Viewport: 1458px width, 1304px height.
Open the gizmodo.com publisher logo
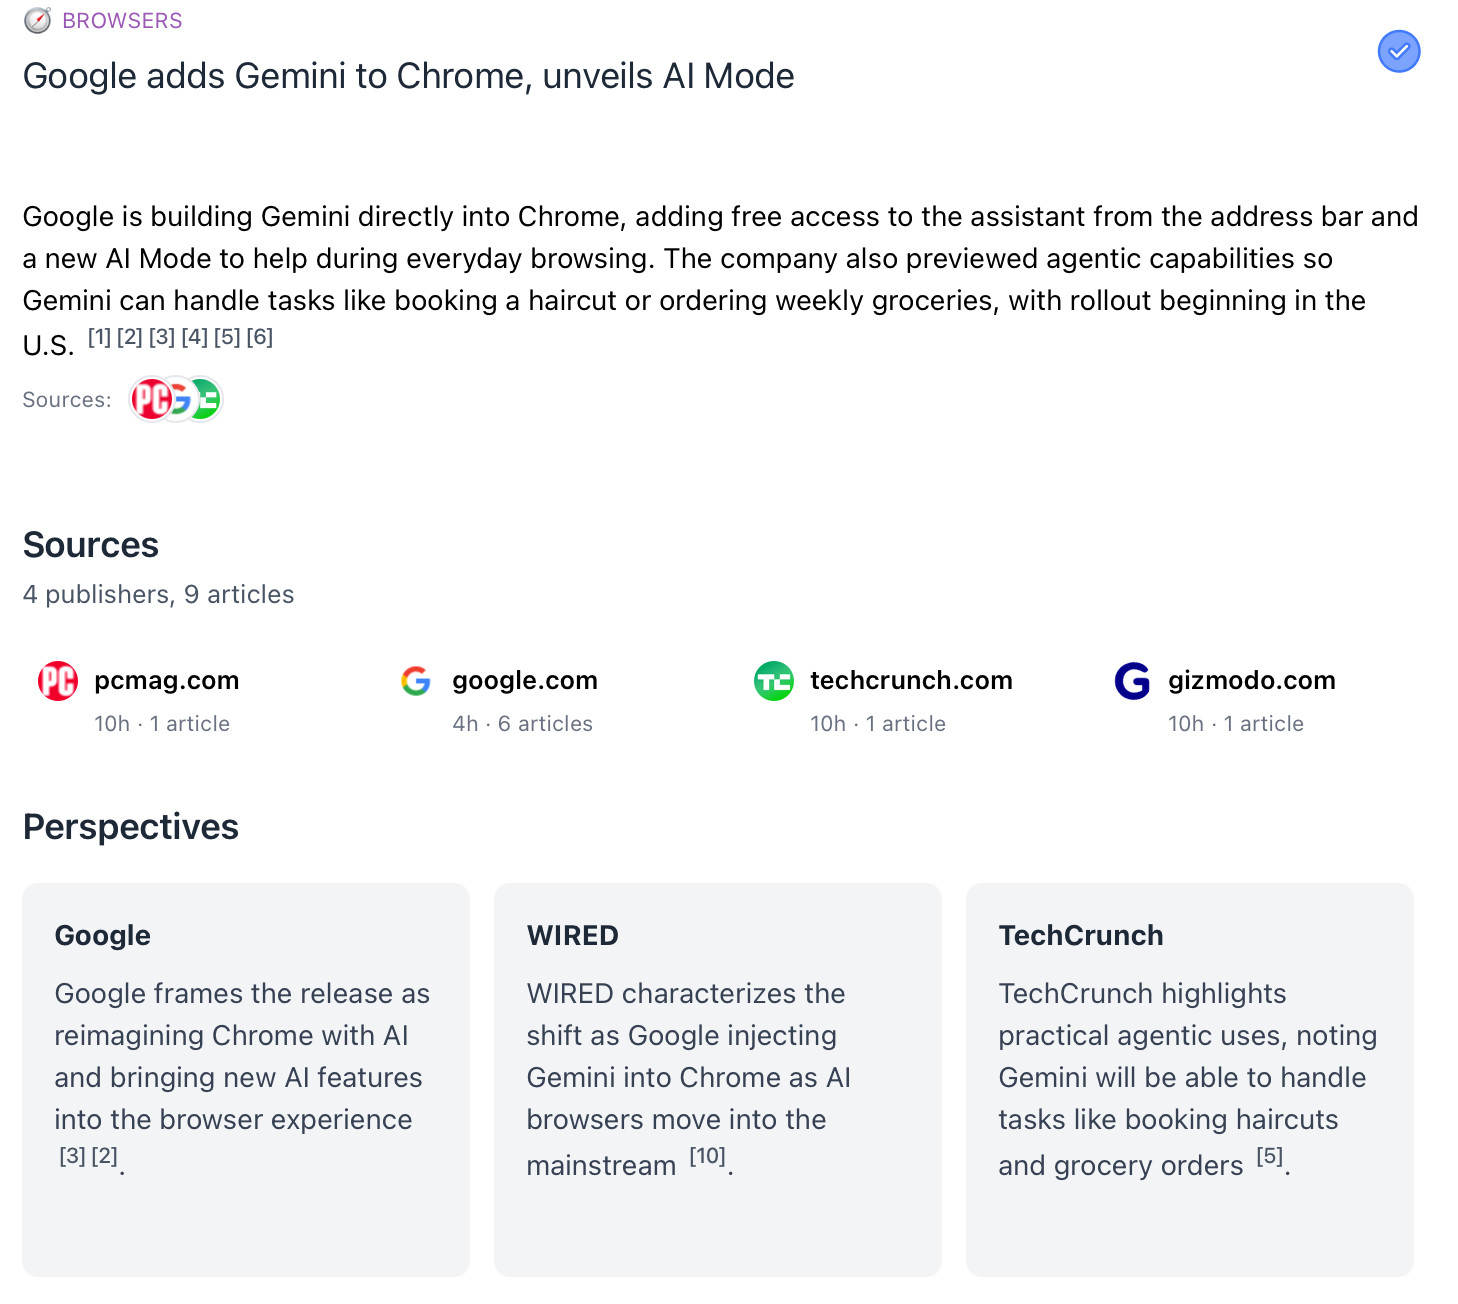1132,681
